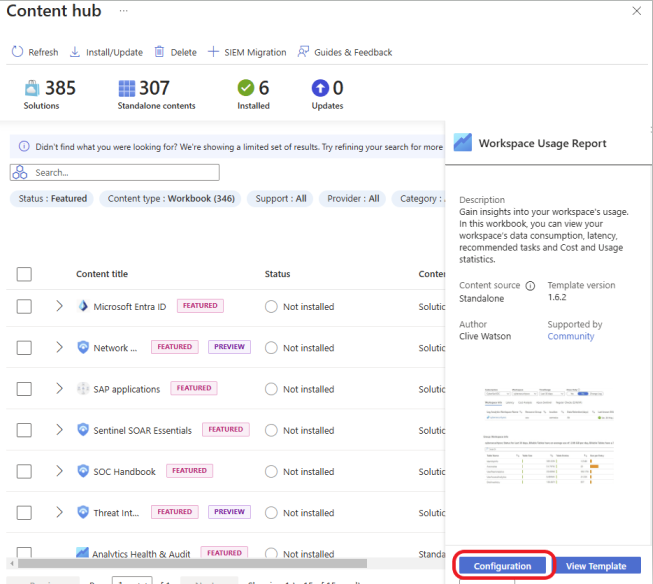Click SIEM Migration in the toolbar

[255, 52]
